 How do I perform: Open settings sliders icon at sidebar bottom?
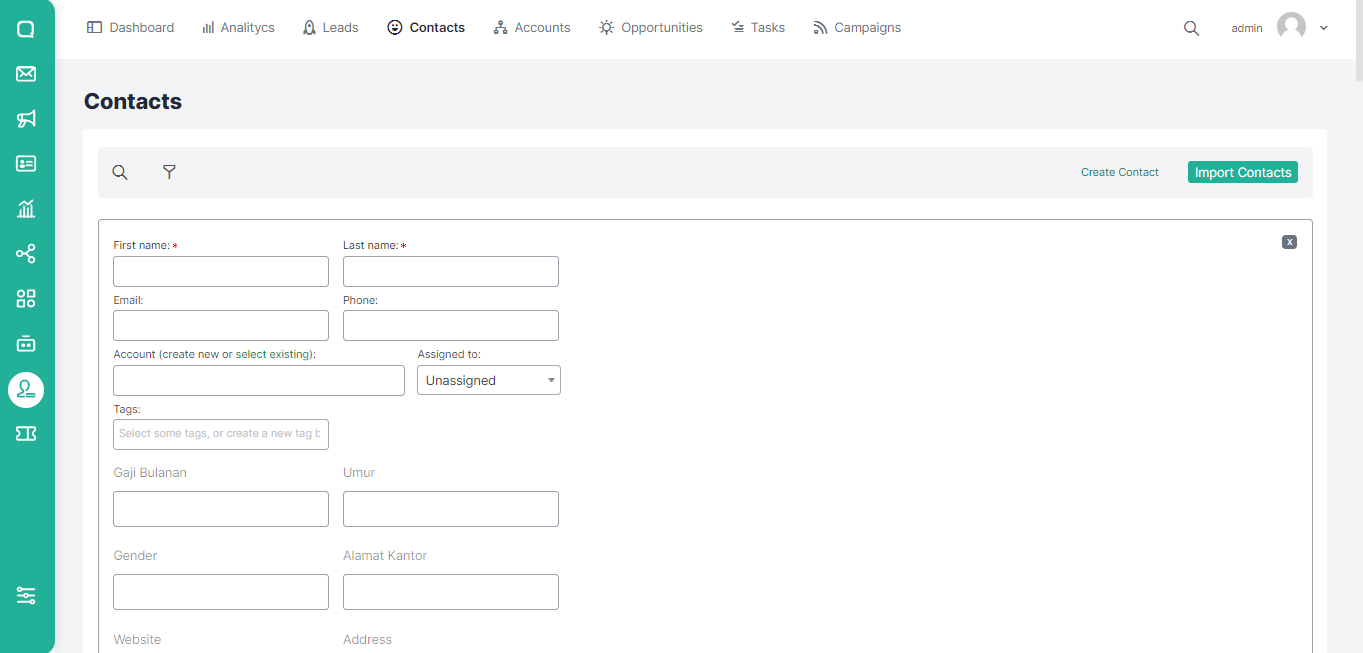pos(26,595)
